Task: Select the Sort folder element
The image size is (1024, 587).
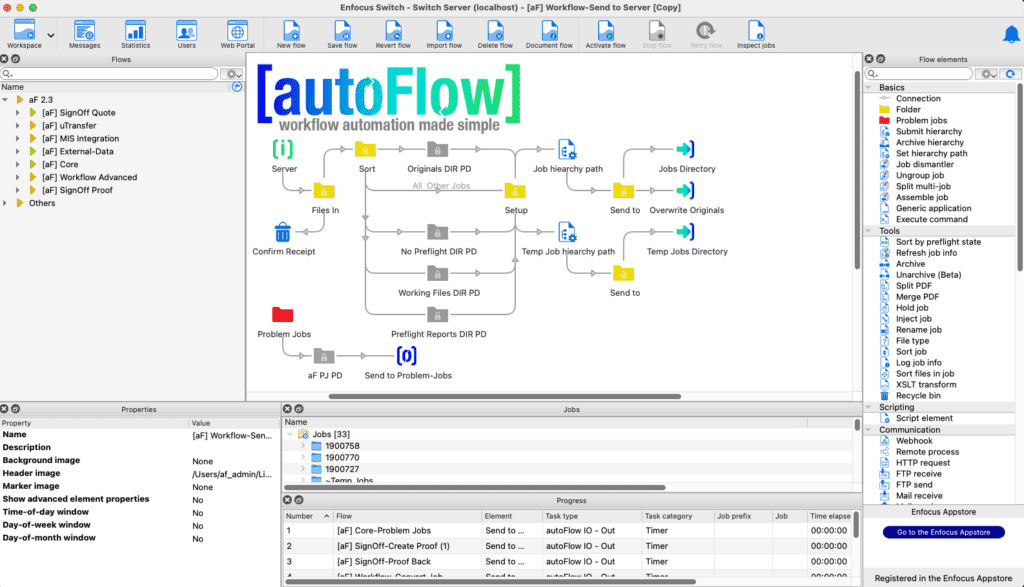Action: [x=365, y=150]
